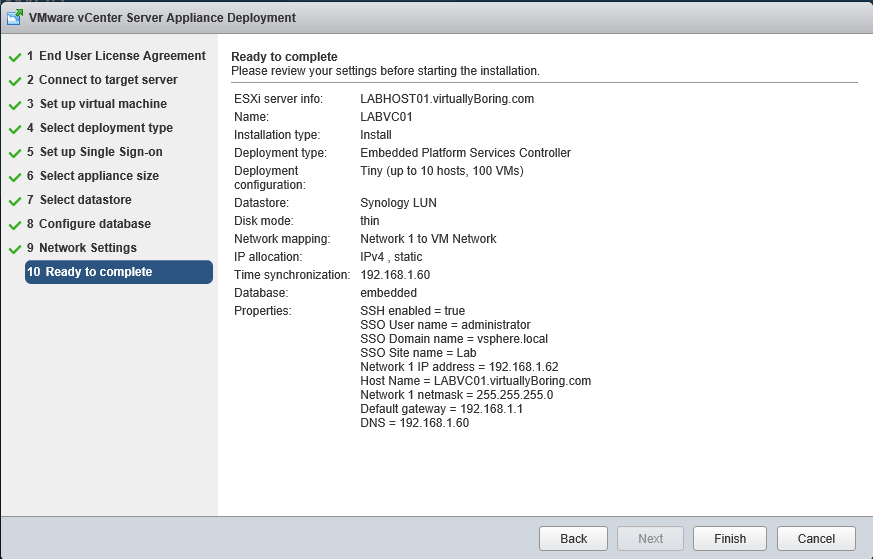Click the Properties: label
The height and width of the screenshot is (559, 873).
pos(263,311)
